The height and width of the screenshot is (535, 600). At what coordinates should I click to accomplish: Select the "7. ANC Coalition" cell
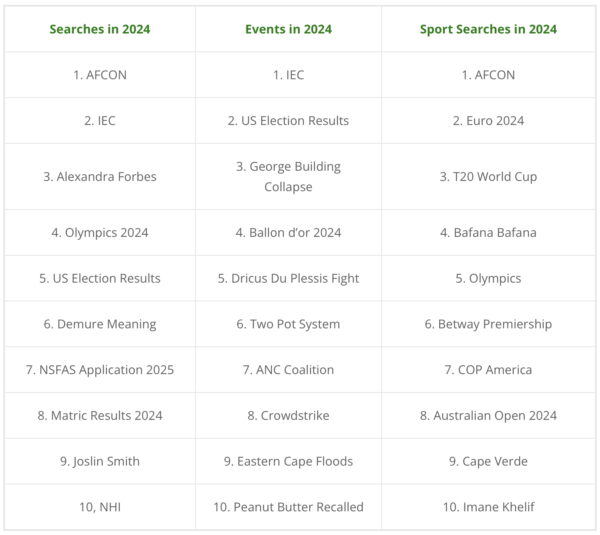click(x=288, y=370)
